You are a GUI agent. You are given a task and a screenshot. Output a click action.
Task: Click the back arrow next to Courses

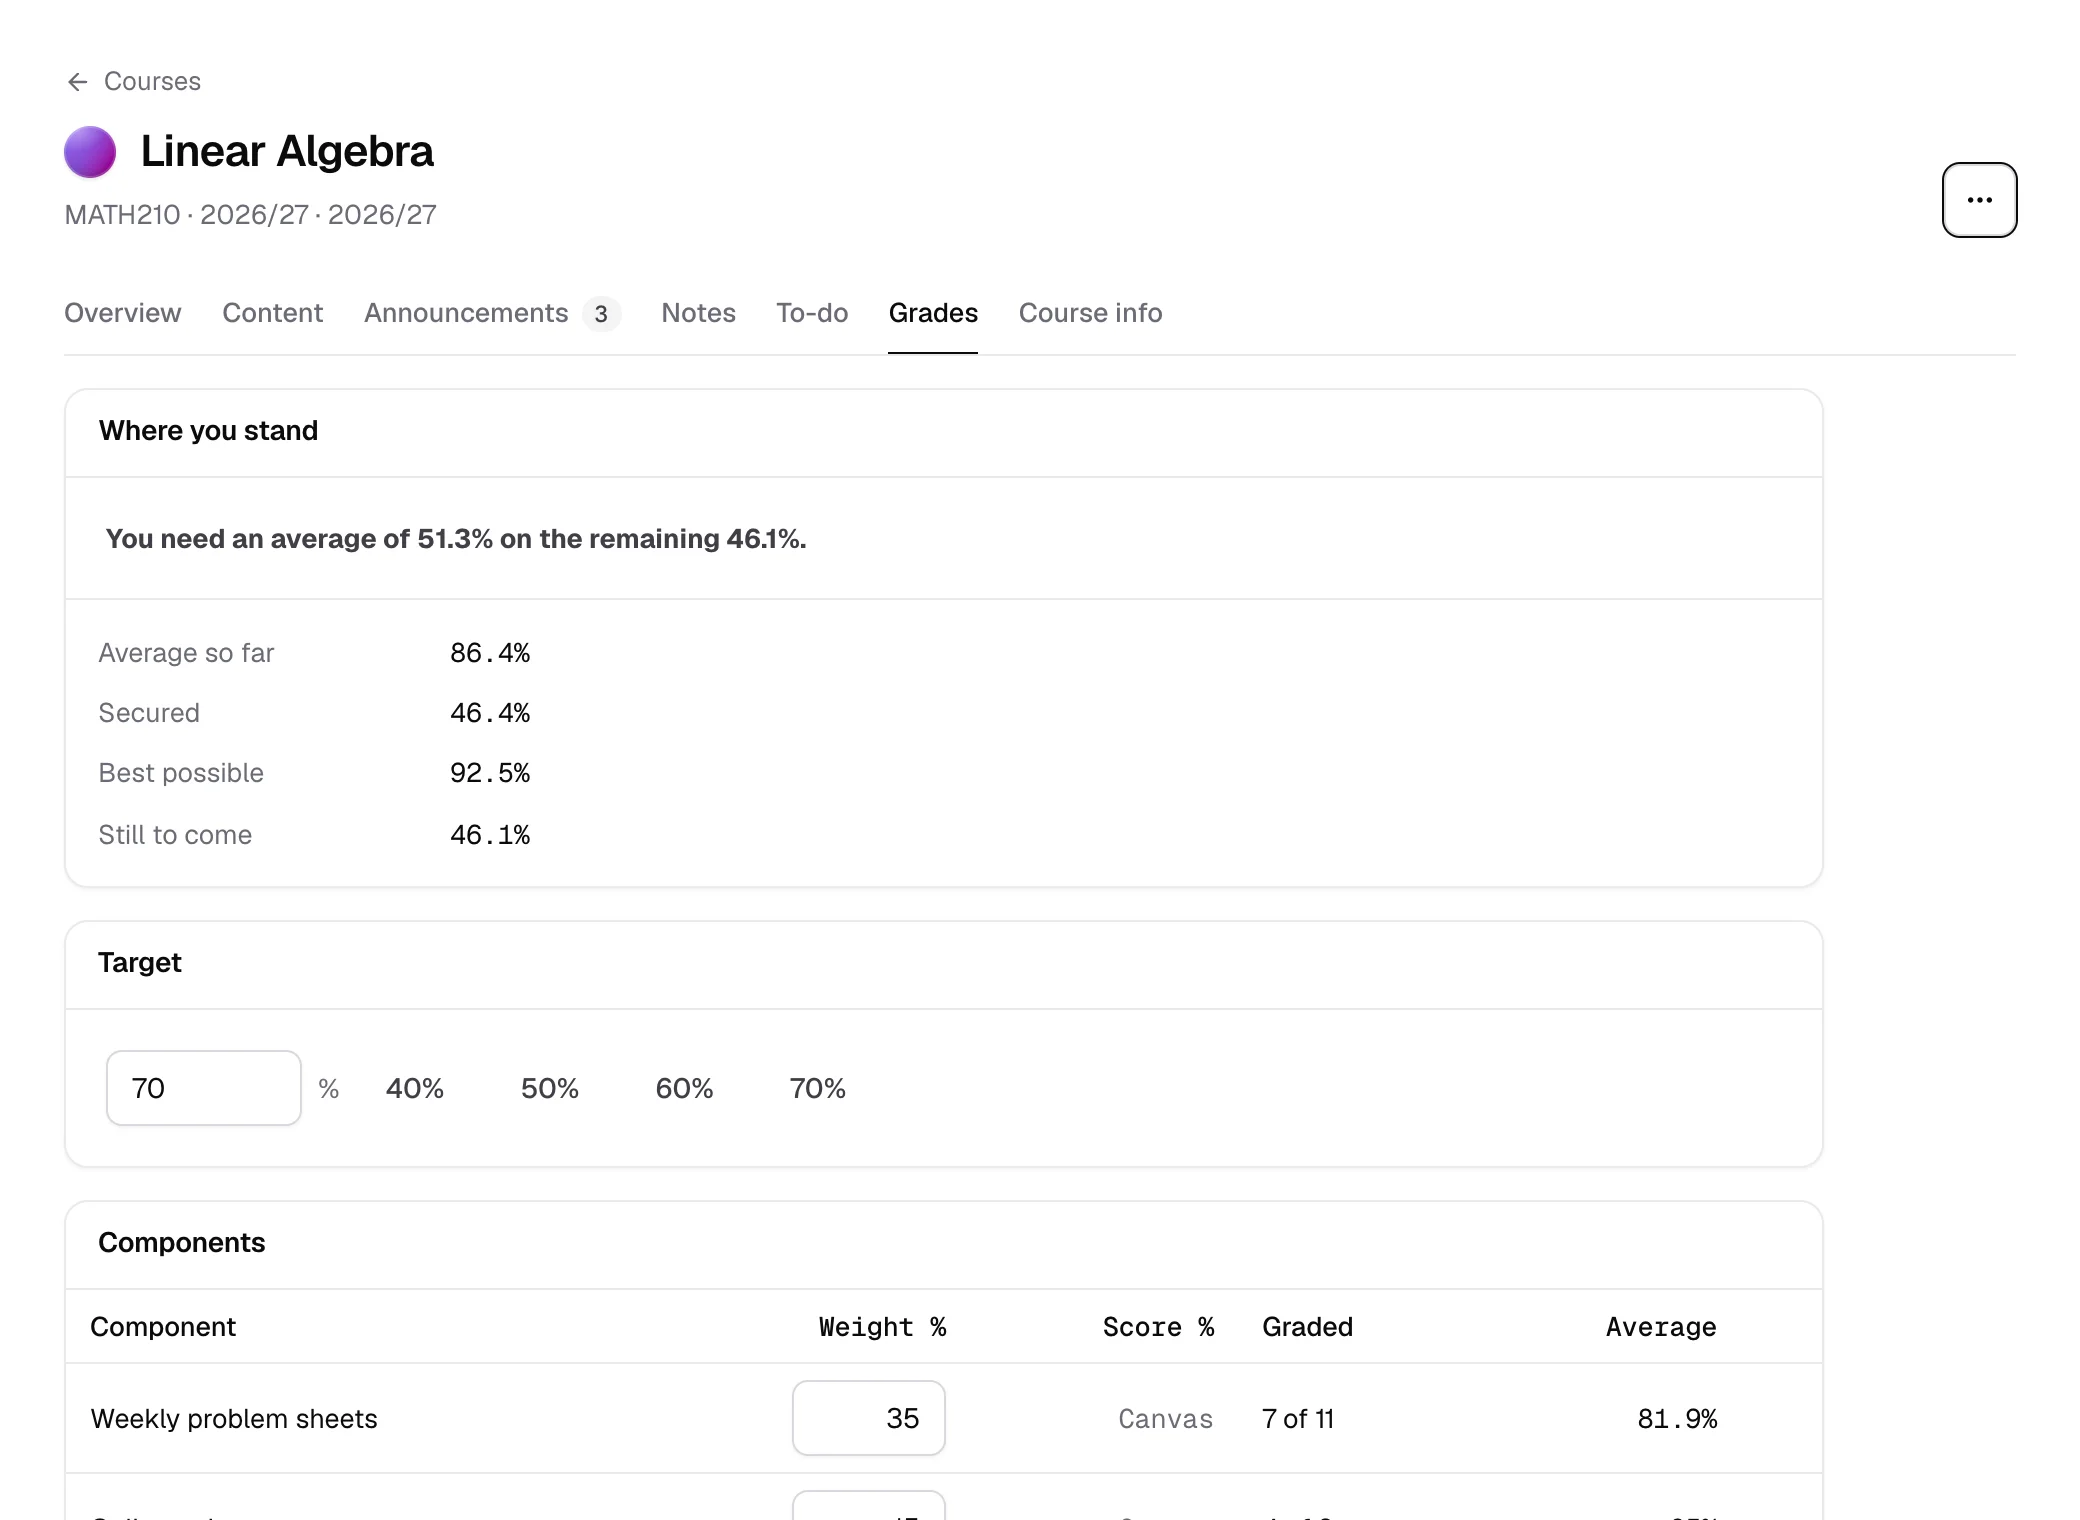pos(77,82)
